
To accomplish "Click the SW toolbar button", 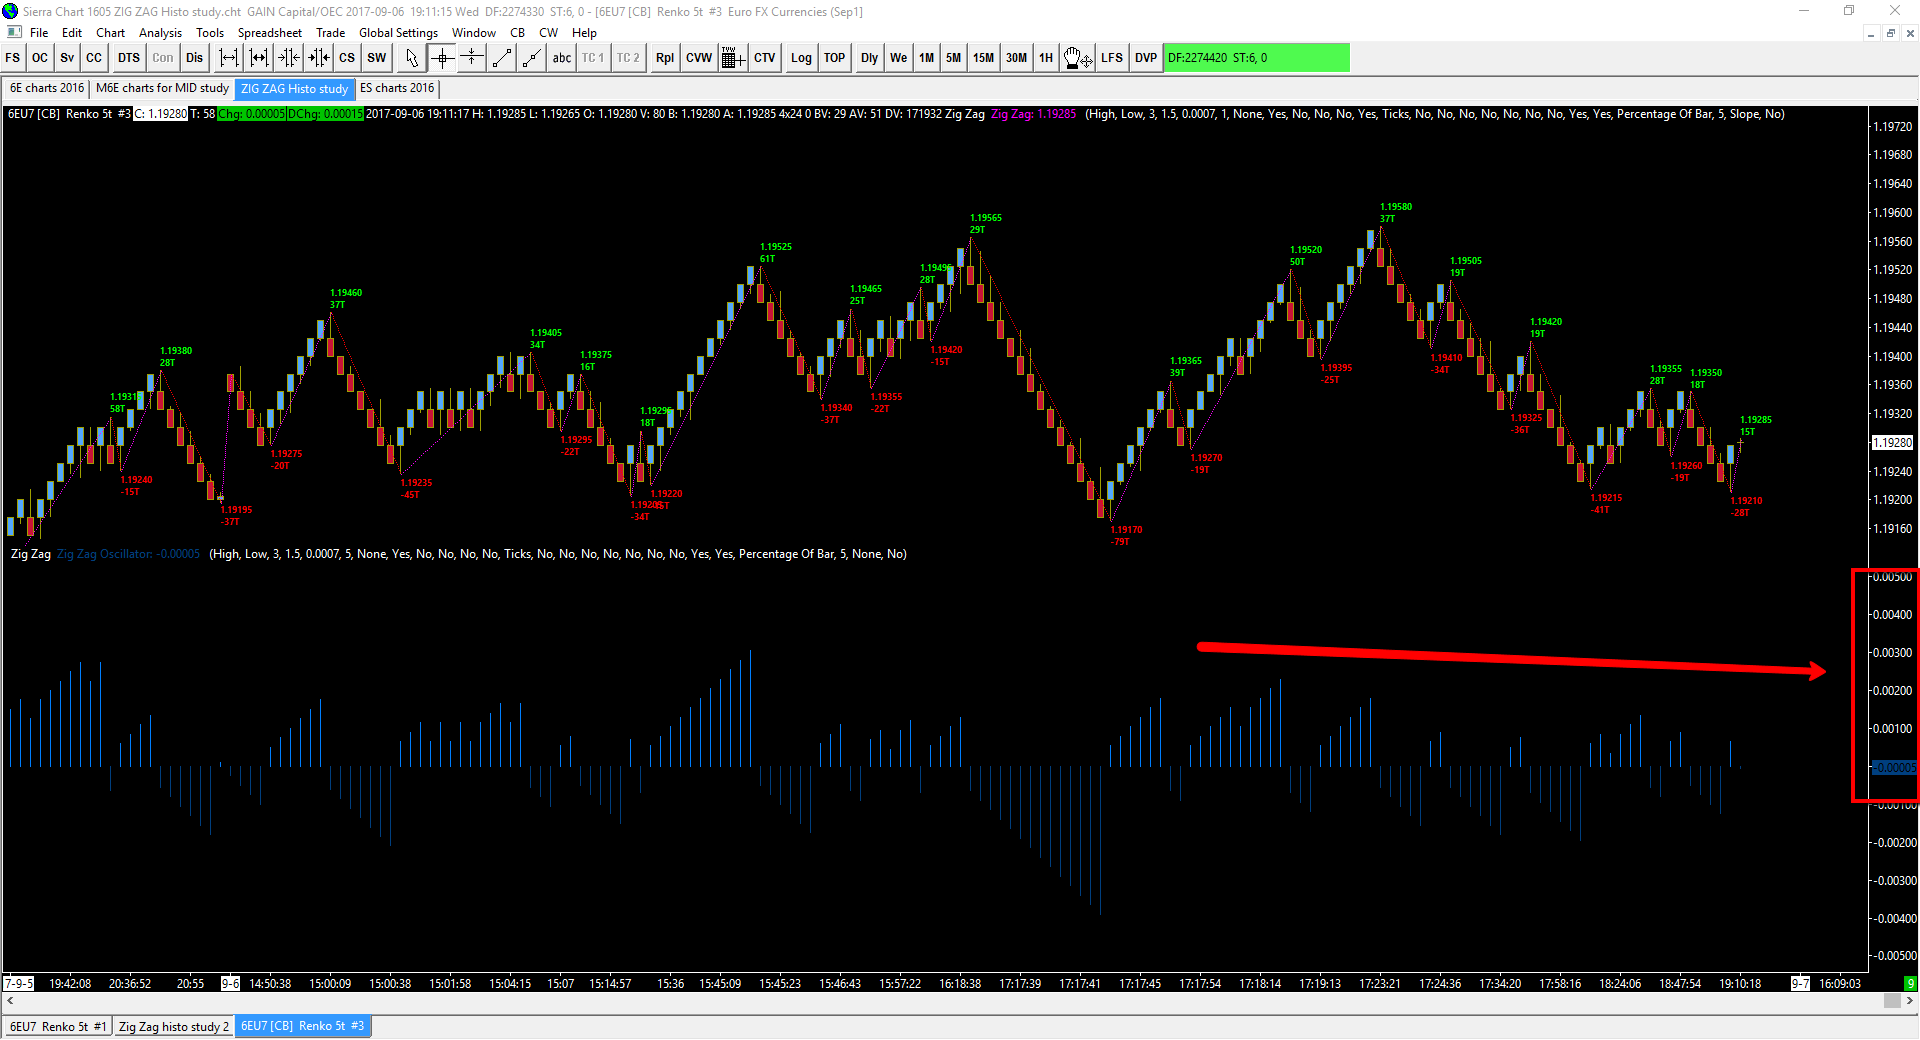I will pos(376,58).
